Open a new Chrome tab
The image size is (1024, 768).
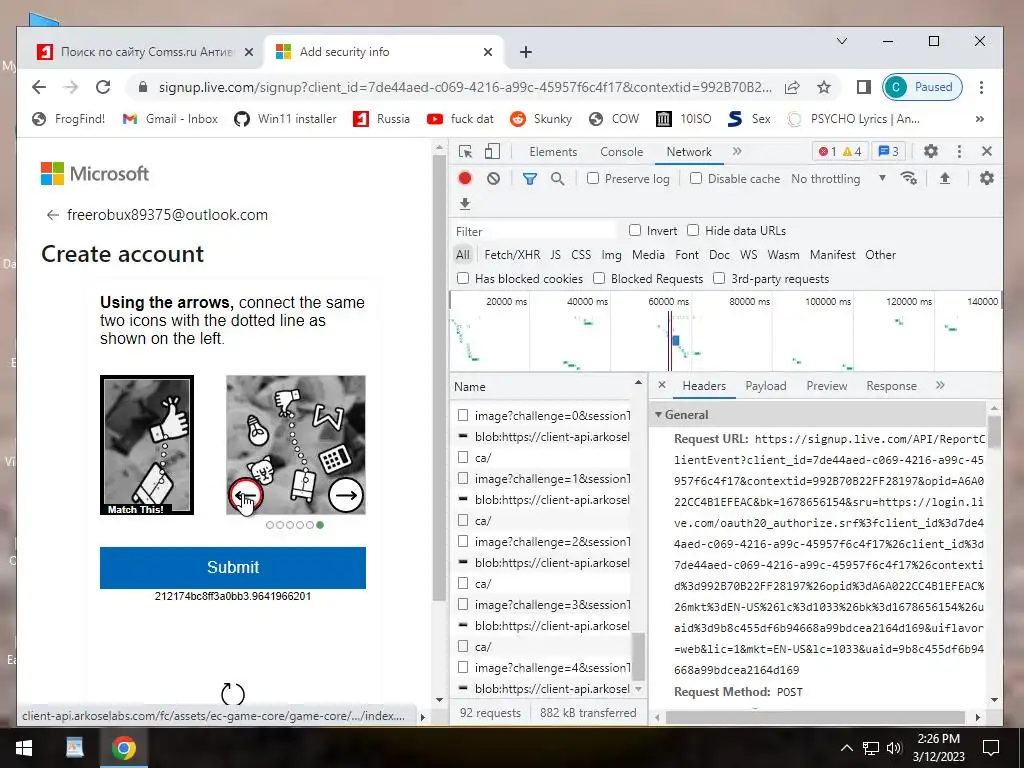pos(526,52)
